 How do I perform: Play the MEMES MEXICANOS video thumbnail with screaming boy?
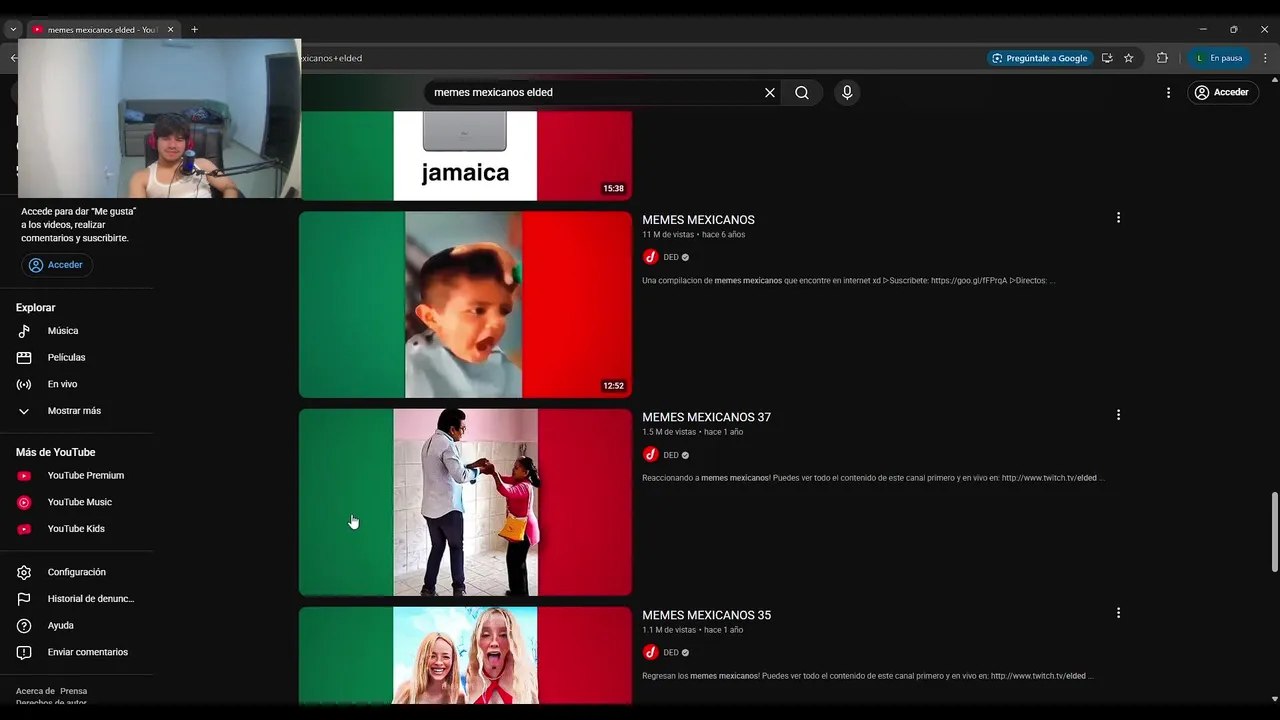(x=465, y=304)
